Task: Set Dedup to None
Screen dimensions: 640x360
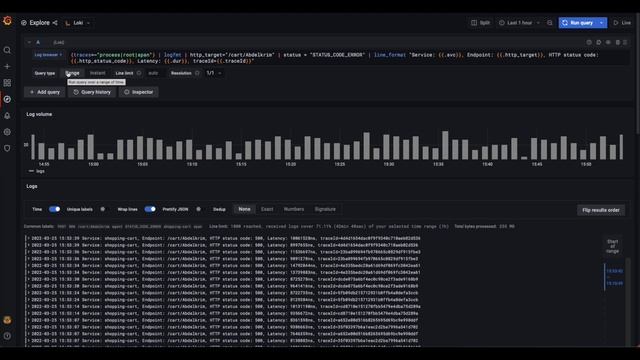Action: click(244, 209)
